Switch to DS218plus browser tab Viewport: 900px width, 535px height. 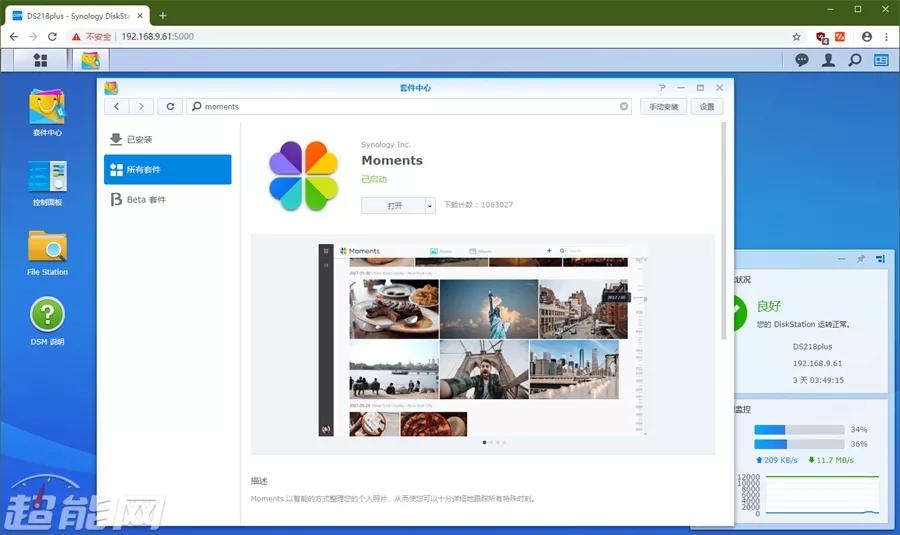pyautogui.click(x=77, y=16)
